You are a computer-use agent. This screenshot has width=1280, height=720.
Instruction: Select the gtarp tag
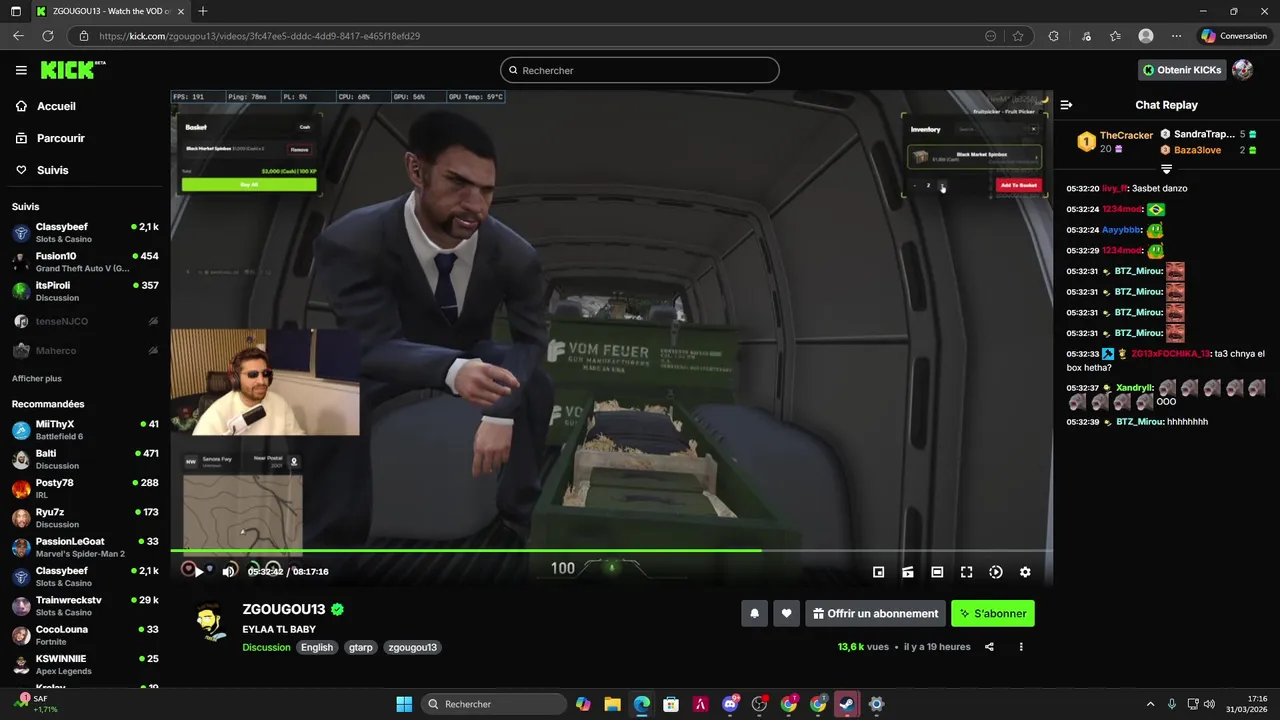[x=361, y=647]
